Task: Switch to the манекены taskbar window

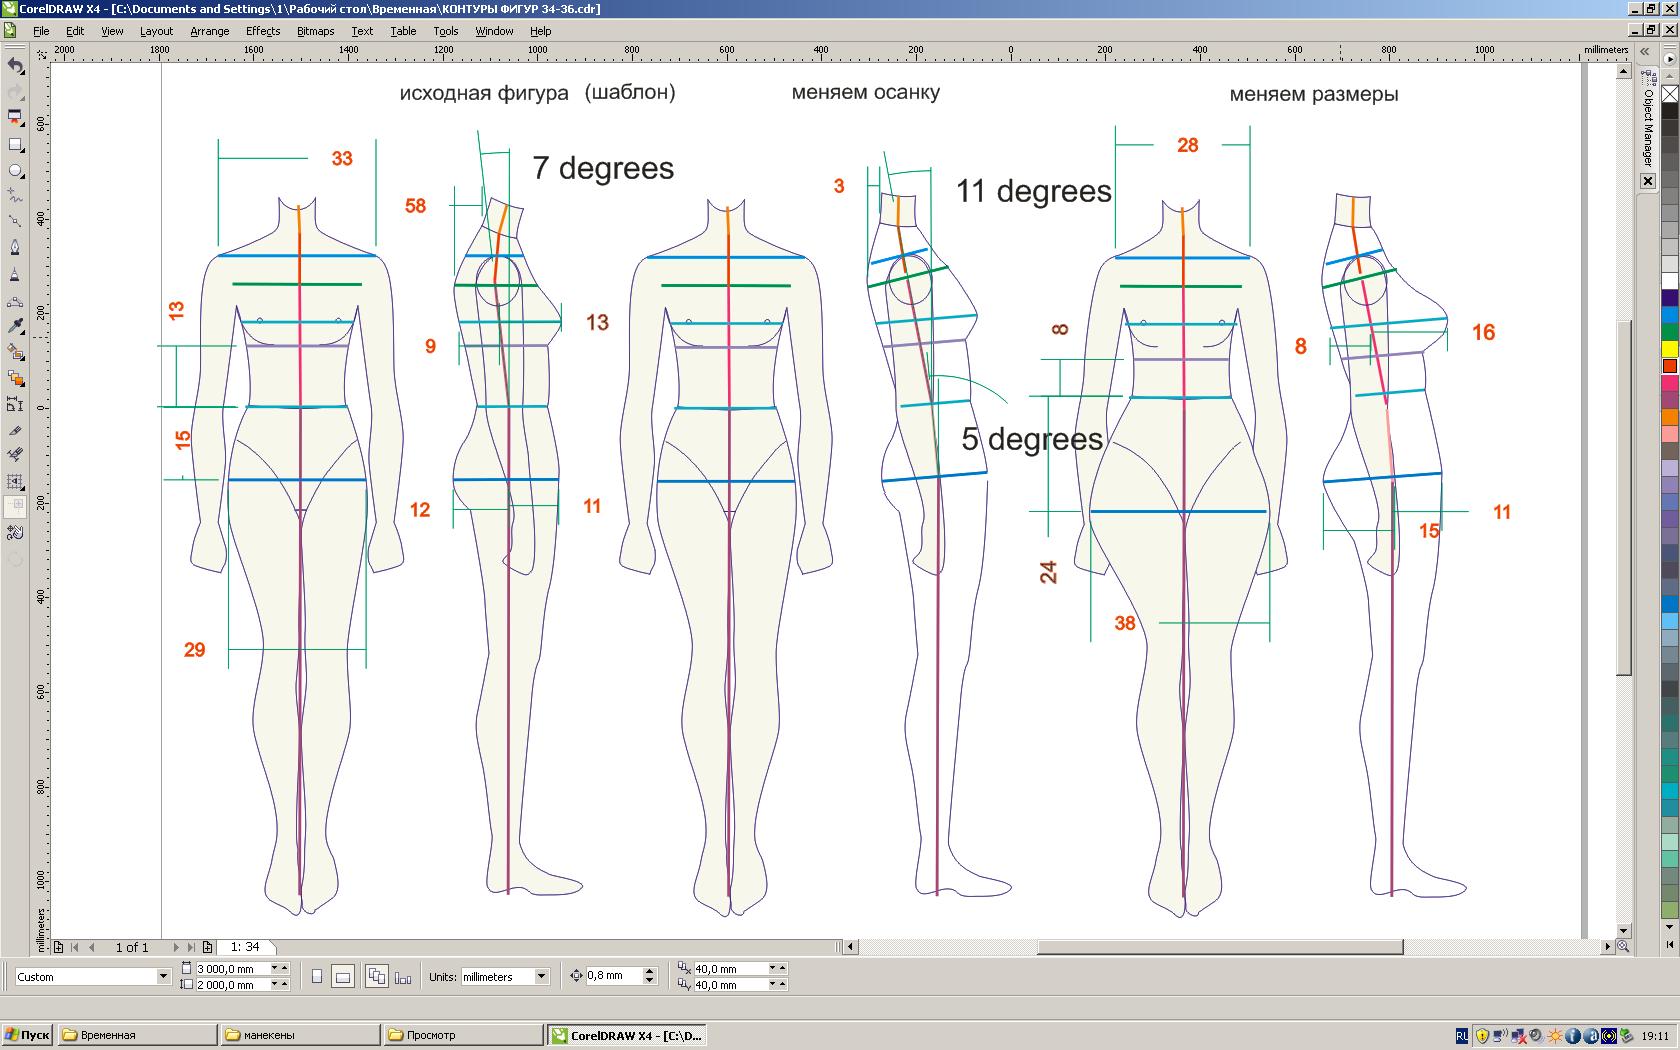Action: pos(300,1035)
